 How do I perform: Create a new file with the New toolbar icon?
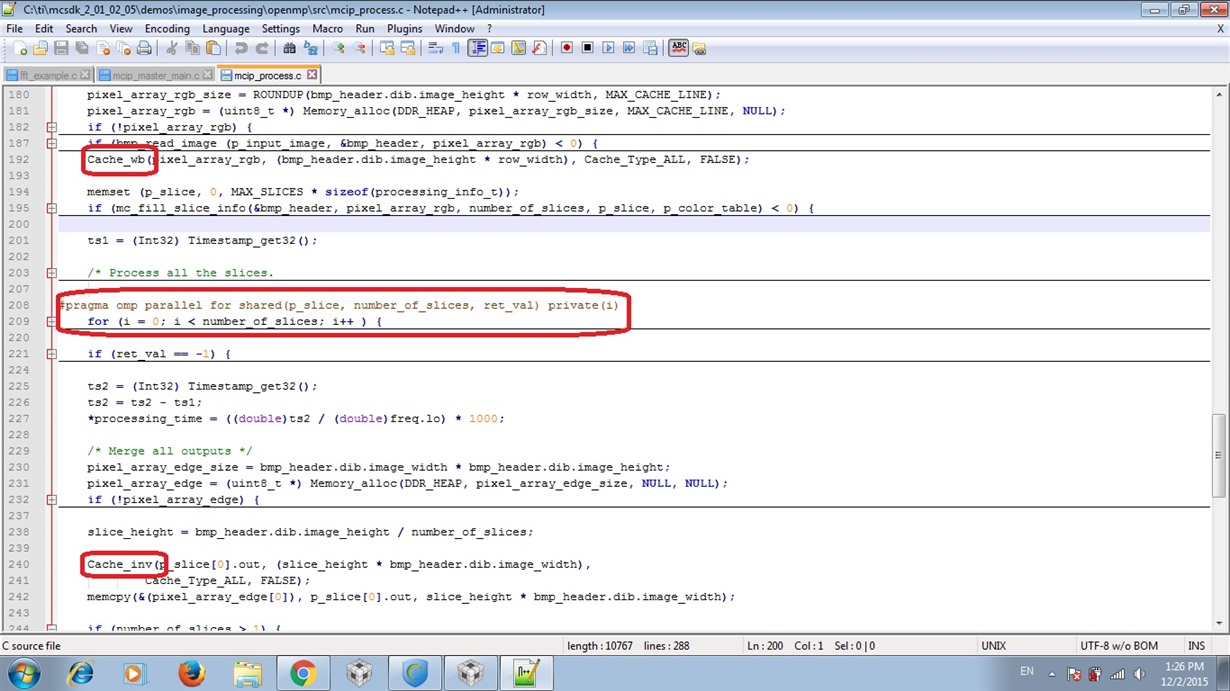pos(20,48)
